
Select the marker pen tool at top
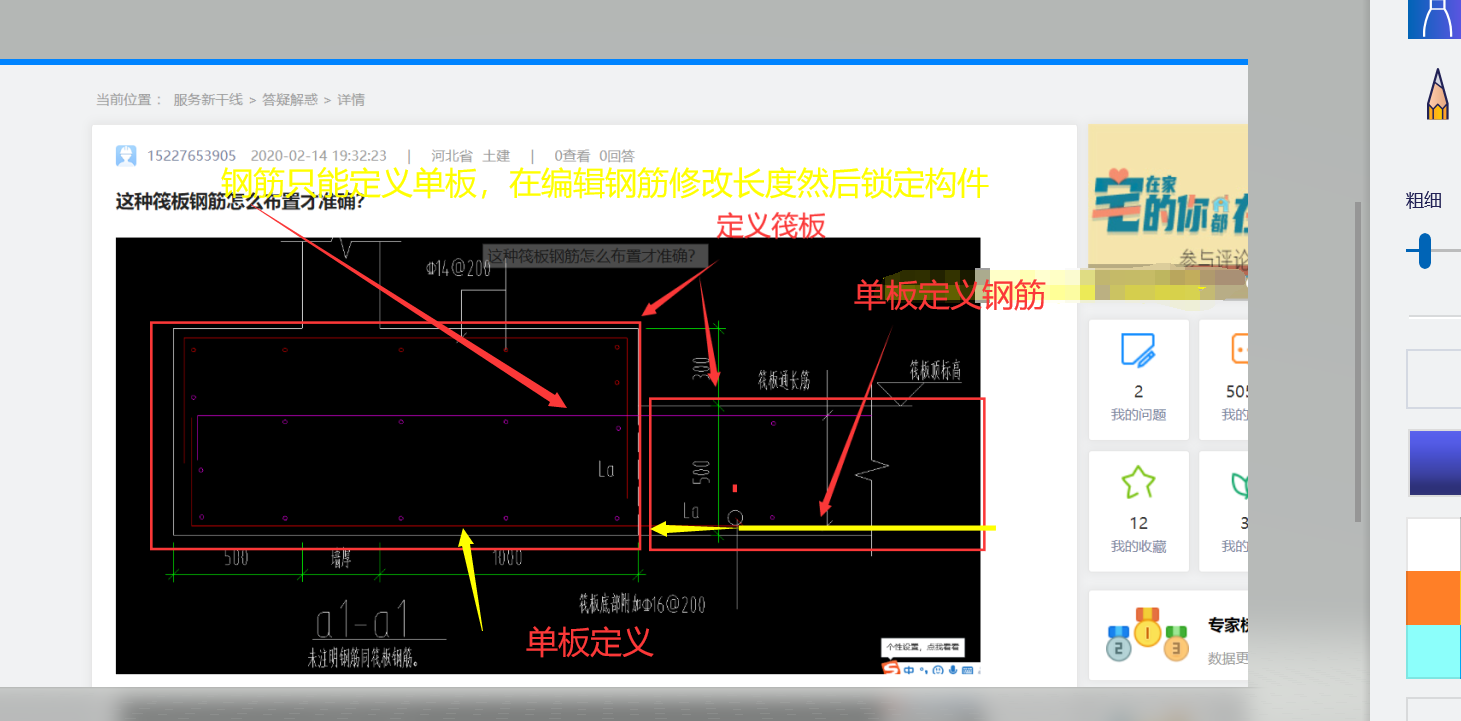tap(1435, 19)
